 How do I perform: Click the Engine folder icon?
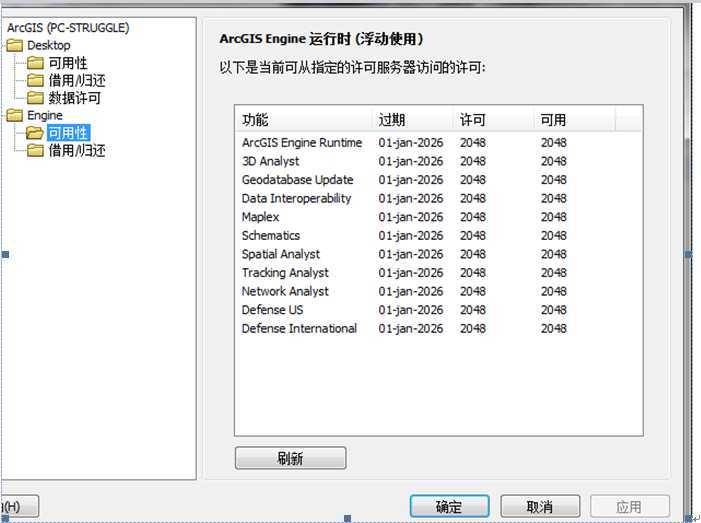click(14, 115)
